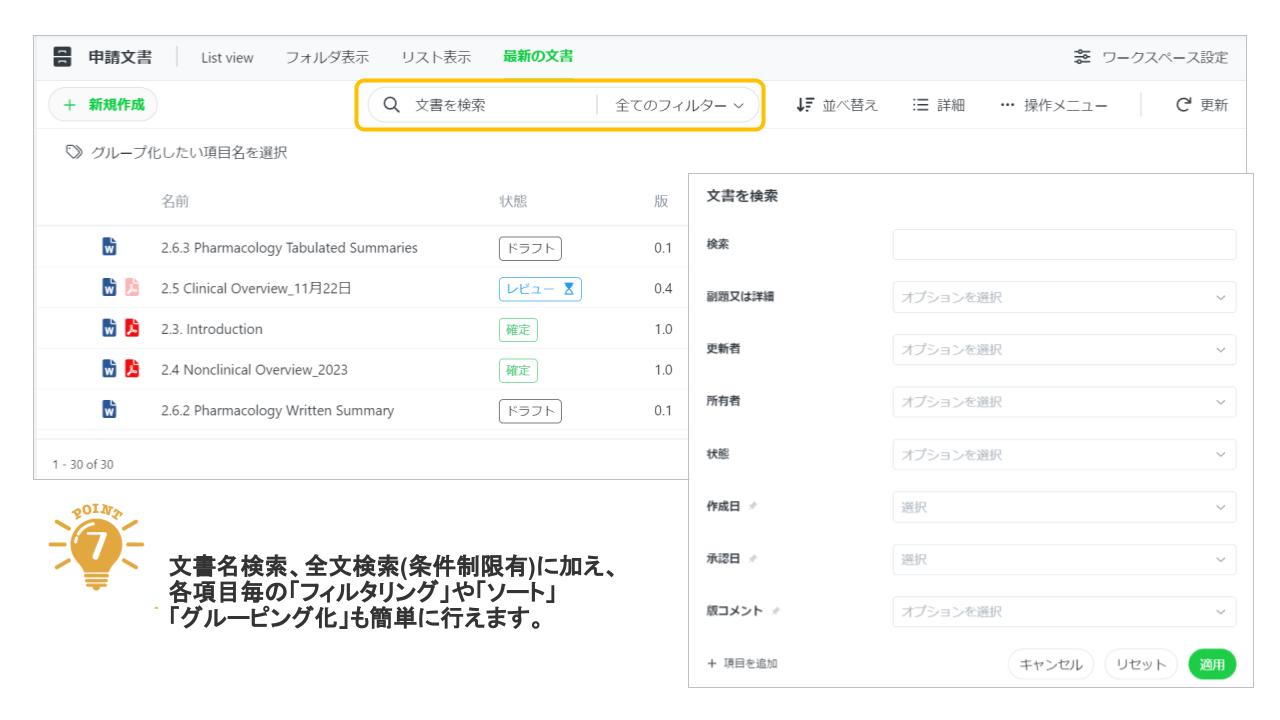Click the 検索 text field in the filter panel
This screenshot has width=1280, height=720.
[1064, 245]
